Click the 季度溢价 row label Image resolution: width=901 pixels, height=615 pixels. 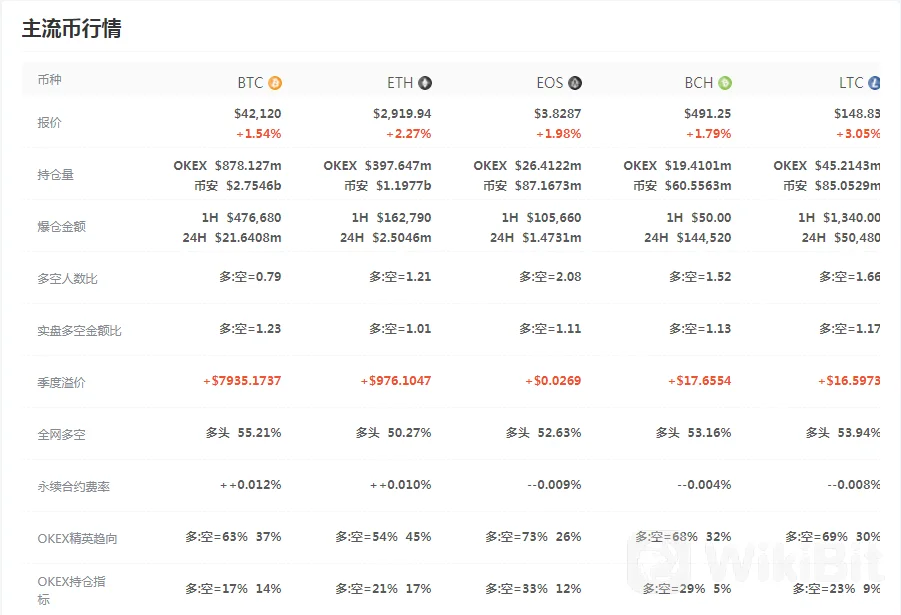(61, 382)
